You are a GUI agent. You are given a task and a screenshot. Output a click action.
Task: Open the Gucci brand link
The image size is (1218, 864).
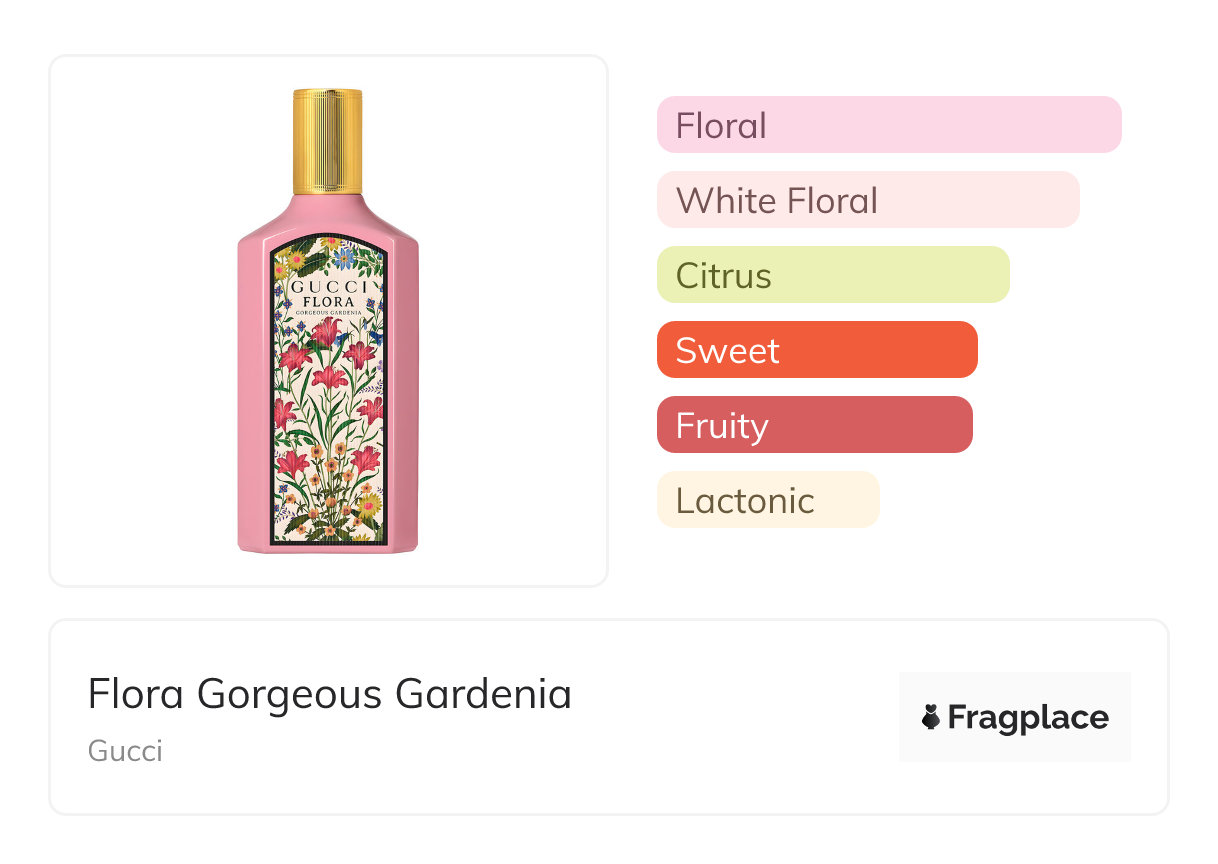(125, 751)
